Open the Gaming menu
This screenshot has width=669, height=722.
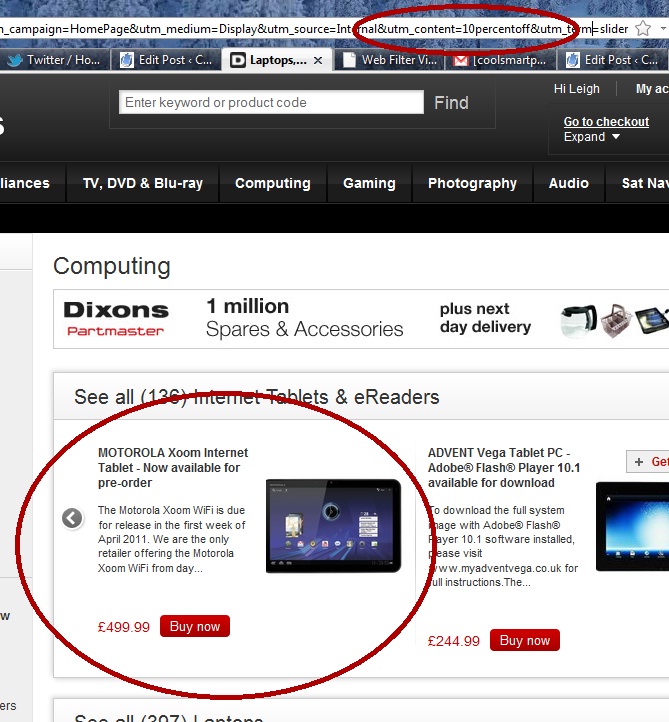coord(369,183)
